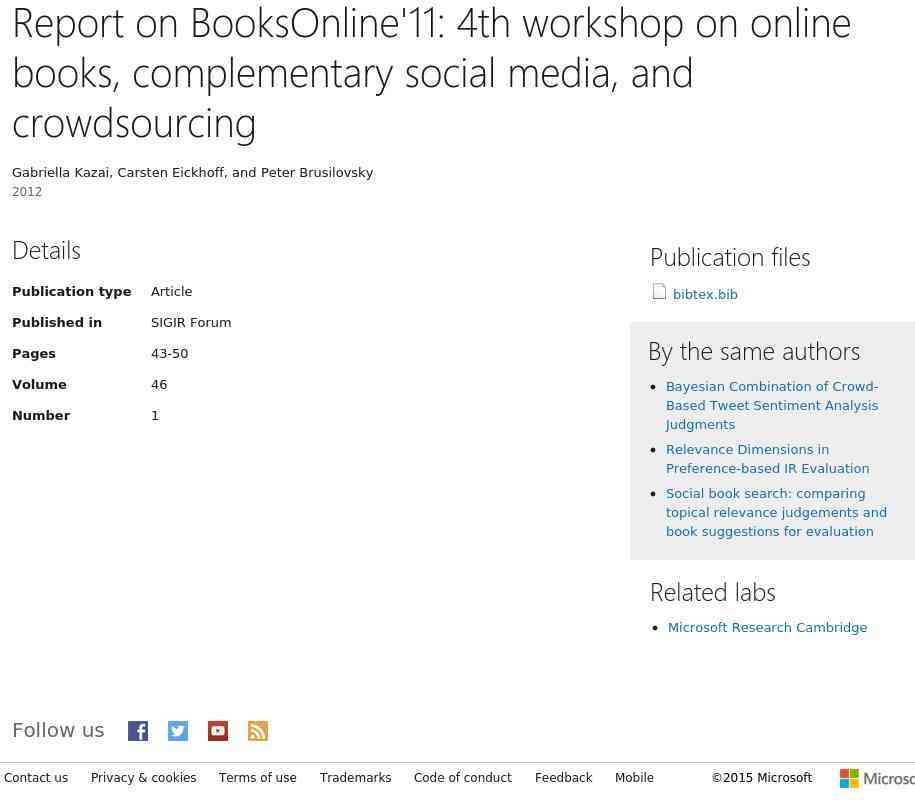Click the Article publication type value
Screen dimensions: 915x800
(172, 291)
